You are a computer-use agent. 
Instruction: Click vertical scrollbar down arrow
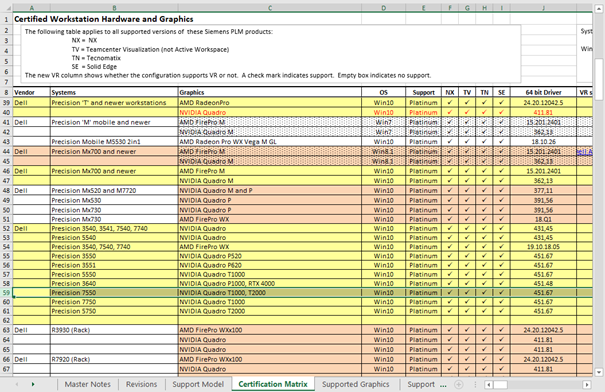coord(599,372)
